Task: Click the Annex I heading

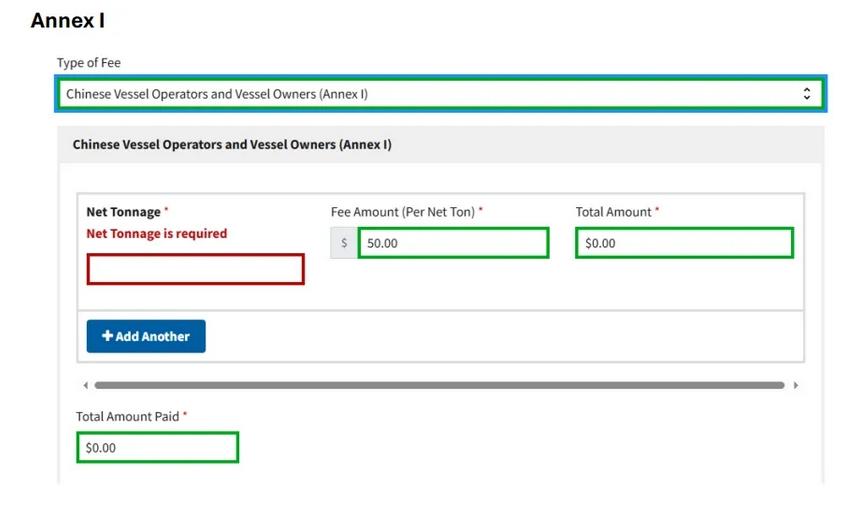Action: coord(67,20)
